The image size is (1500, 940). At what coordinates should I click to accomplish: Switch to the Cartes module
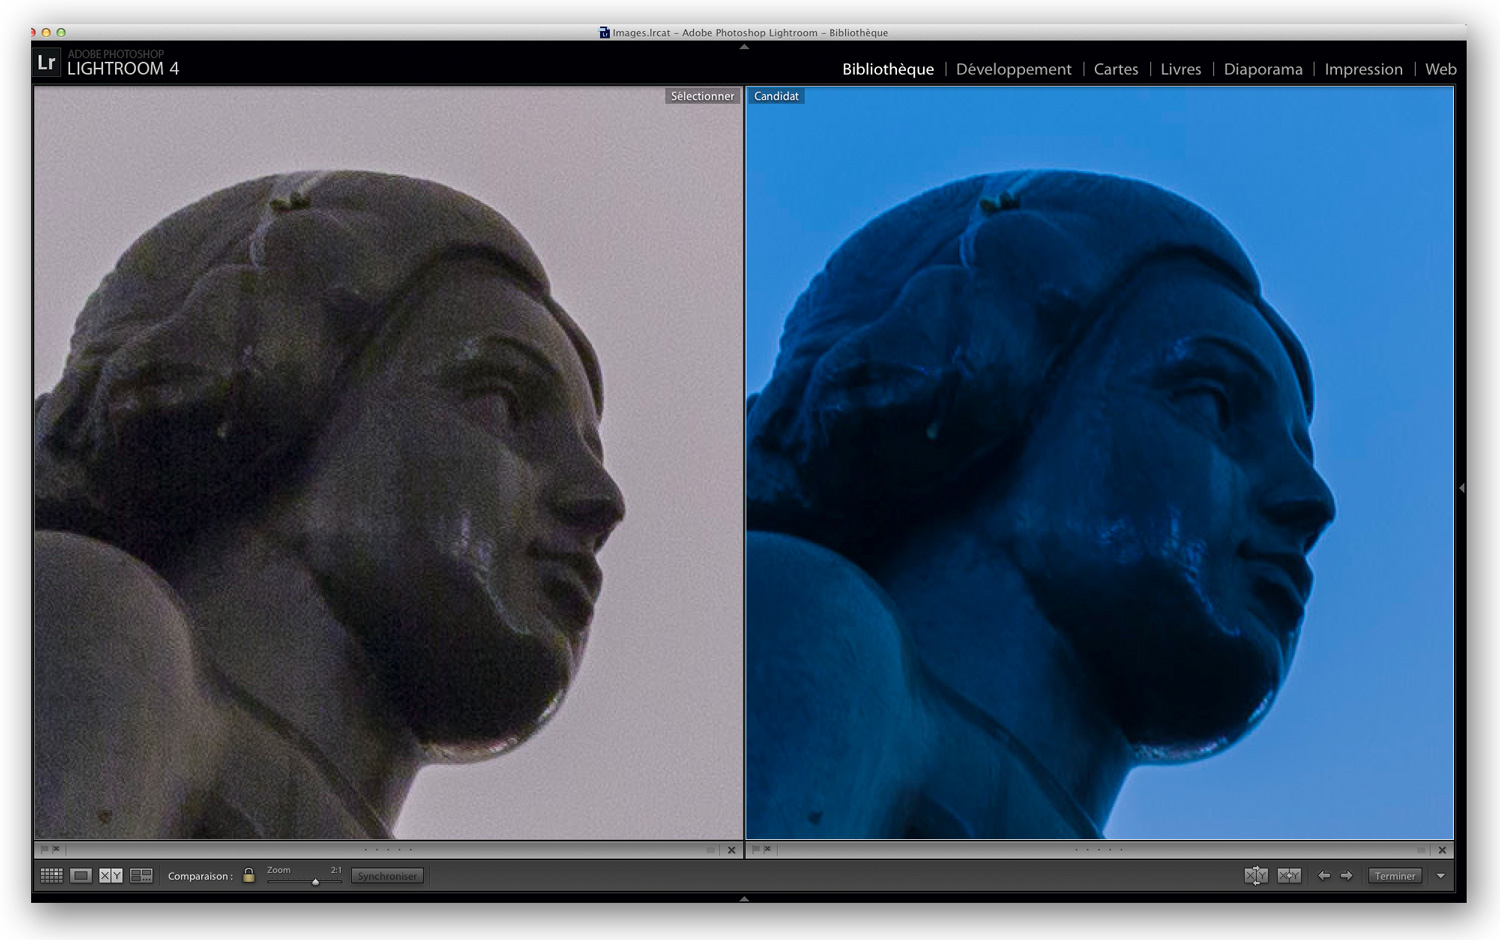1116,69
